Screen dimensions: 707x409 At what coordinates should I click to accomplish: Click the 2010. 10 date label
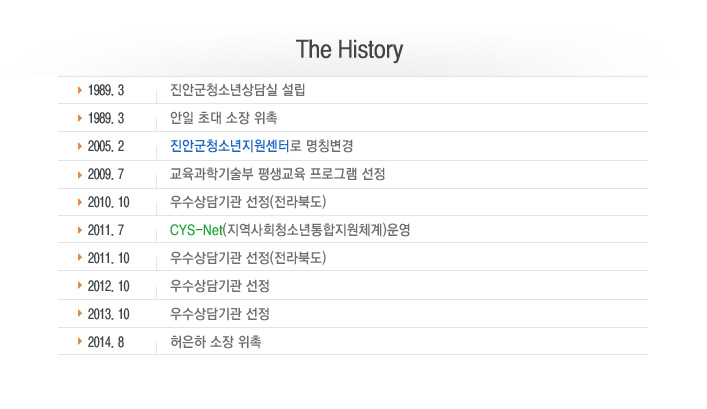109,202
